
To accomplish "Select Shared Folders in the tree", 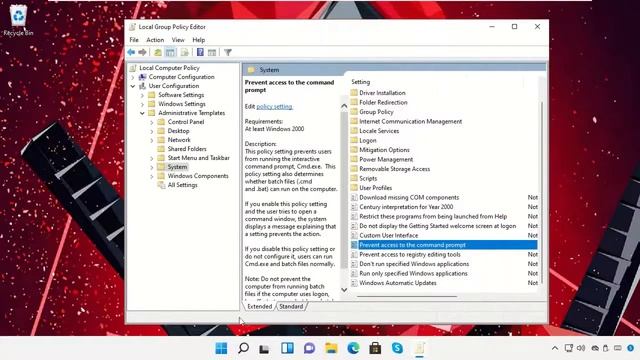I will click(x=187, y=149).
